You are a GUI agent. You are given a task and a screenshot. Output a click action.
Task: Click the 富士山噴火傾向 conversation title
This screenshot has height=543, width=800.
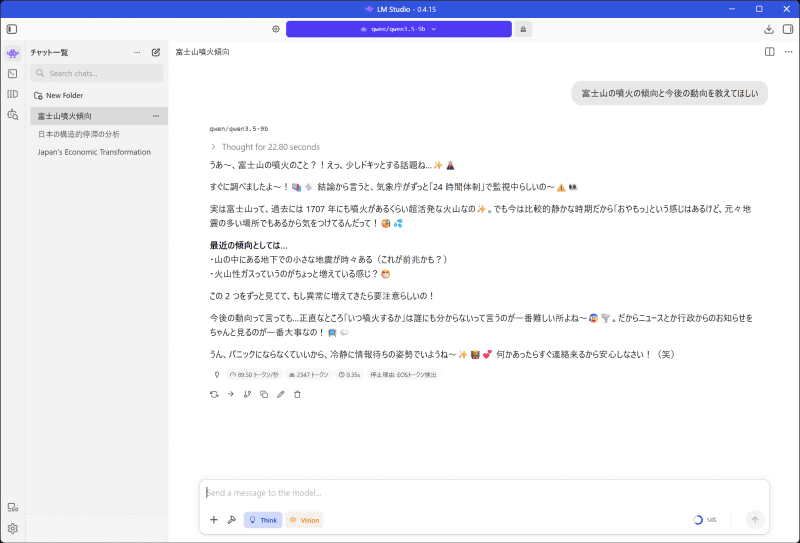point(203,52)
